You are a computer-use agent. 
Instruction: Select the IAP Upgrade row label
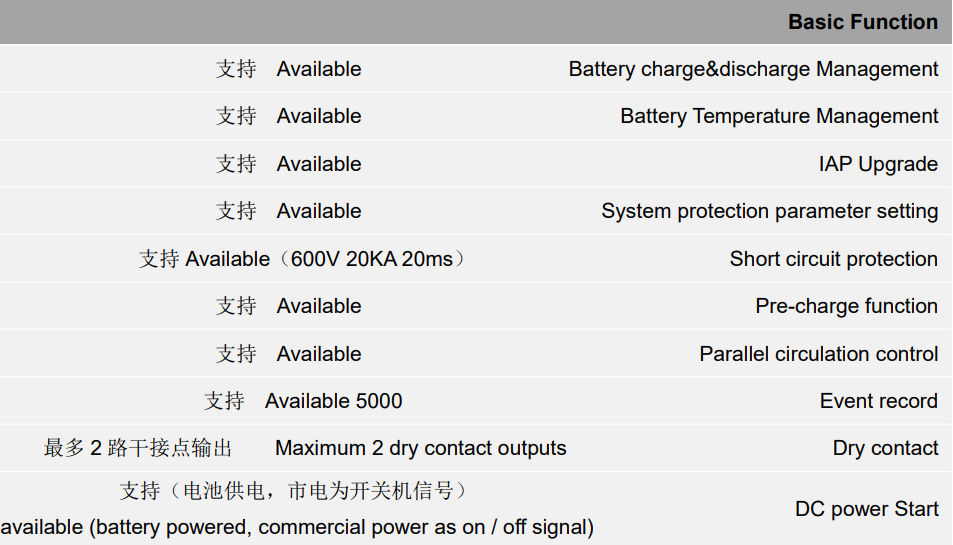[x=878, y=164]
